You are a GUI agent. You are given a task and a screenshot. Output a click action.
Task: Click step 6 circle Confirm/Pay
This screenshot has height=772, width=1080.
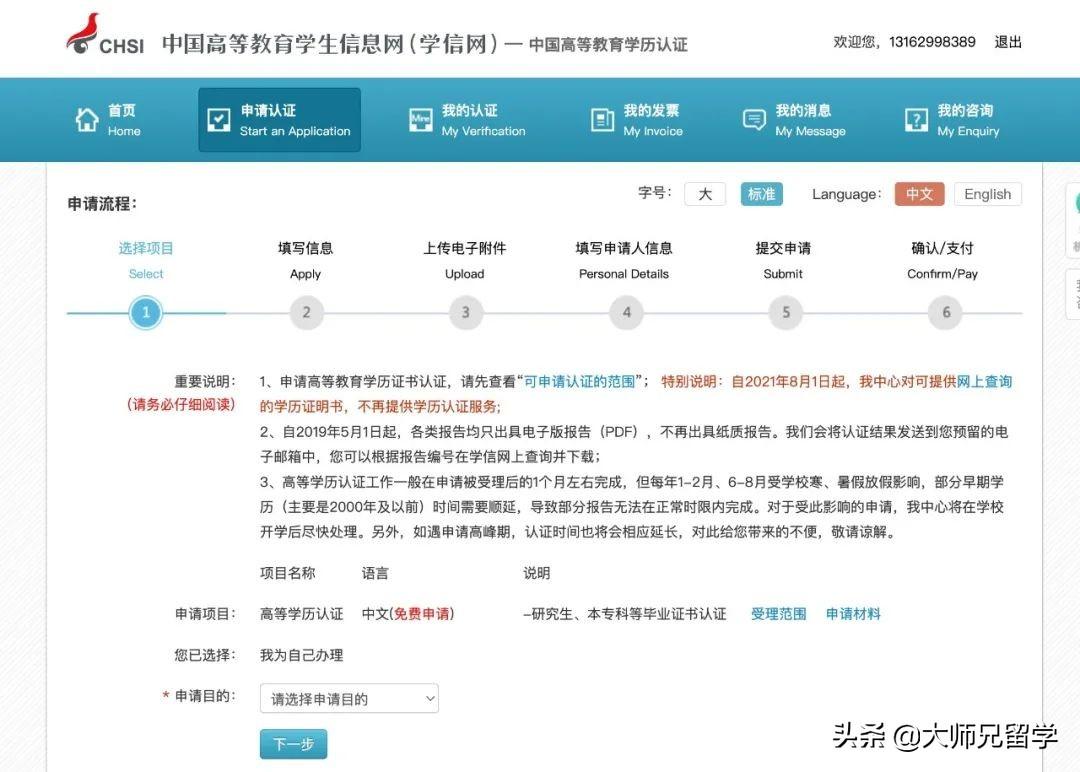pos(946,313)
